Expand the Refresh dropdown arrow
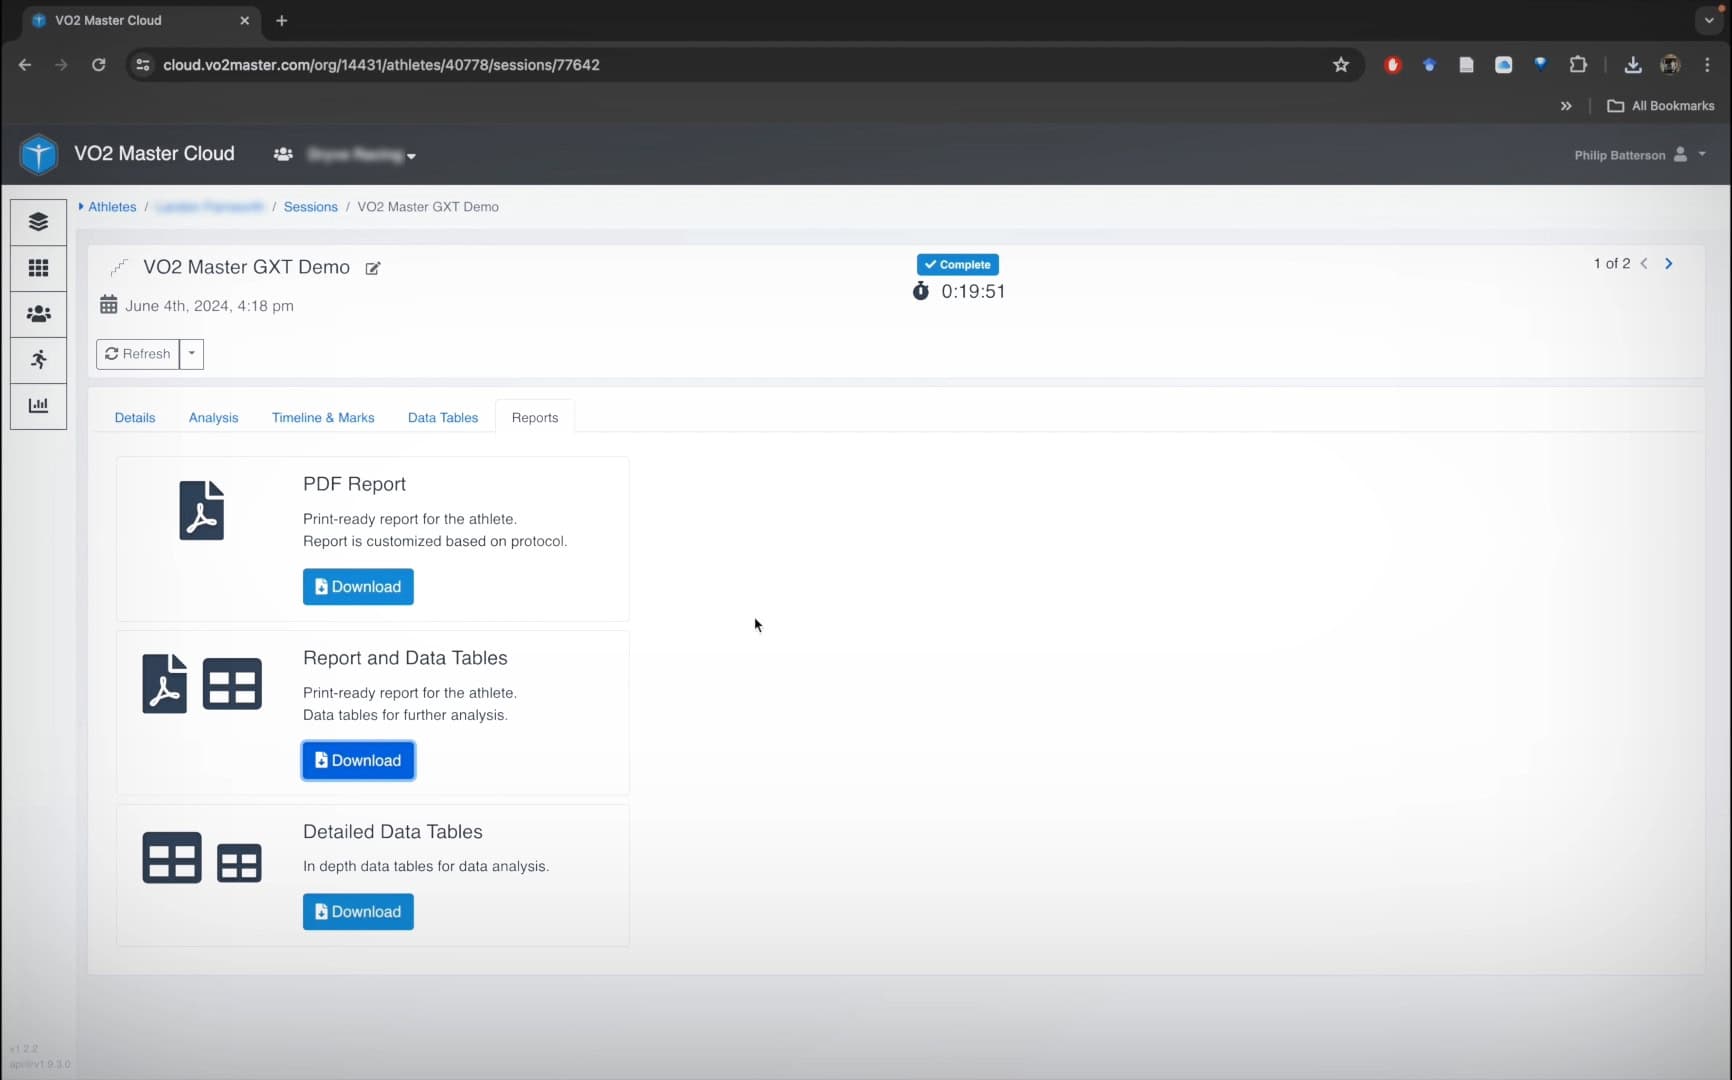Image resolution: width=1732 pixels, height=1080 pixels. pyautogui.click(x=192, y=354)
